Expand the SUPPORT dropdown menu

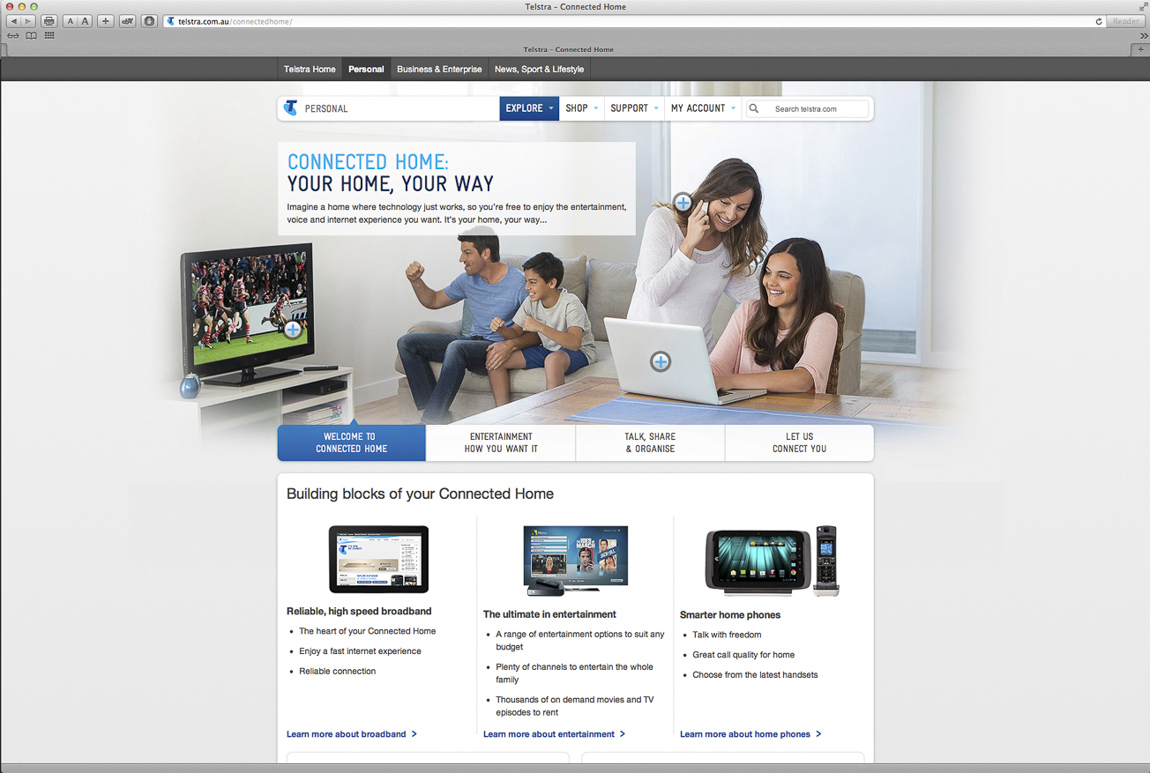pyautogui.click(x=634, y=108)
